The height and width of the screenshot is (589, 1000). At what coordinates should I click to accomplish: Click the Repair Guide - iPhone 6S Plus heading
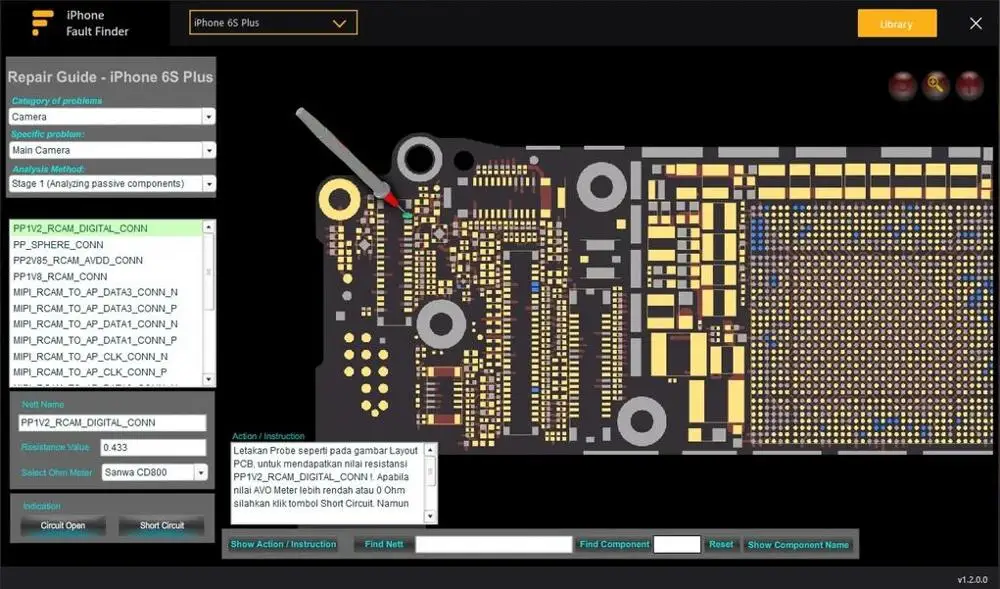pyautogui.click(x=110, y=77)
